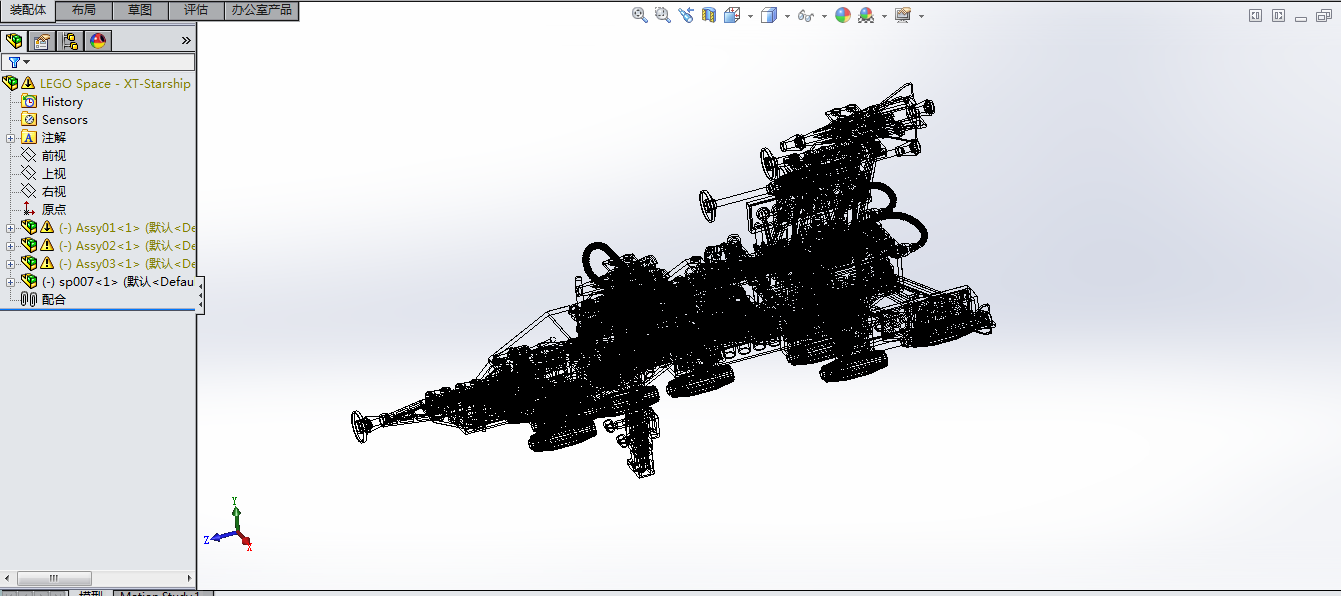Open the FeatureManager design tree tab

click(14, 41)
